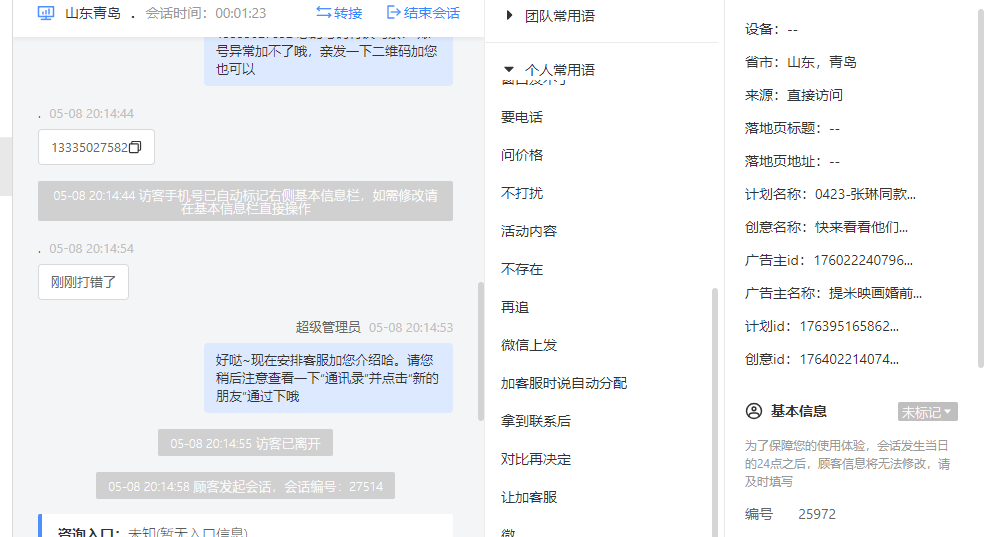Click the 访客已离开 system notice
The image size is (984, 537).
click(x=245, y=444)
